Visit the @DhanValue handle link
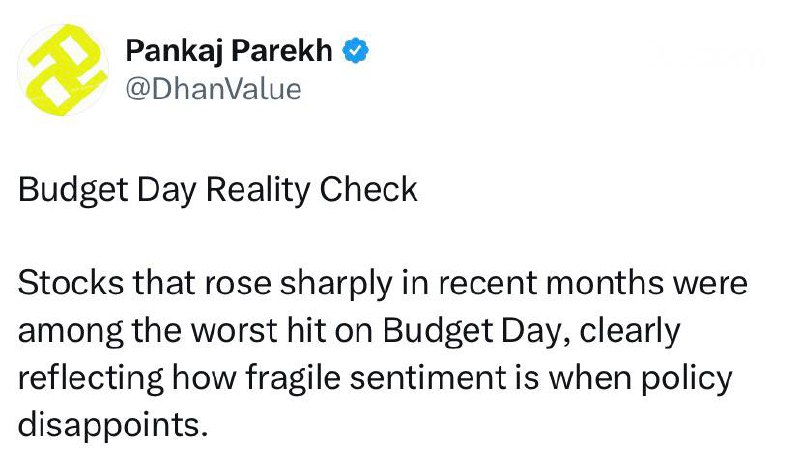Screen dimensions: 800x474 (x=213, y=89)
